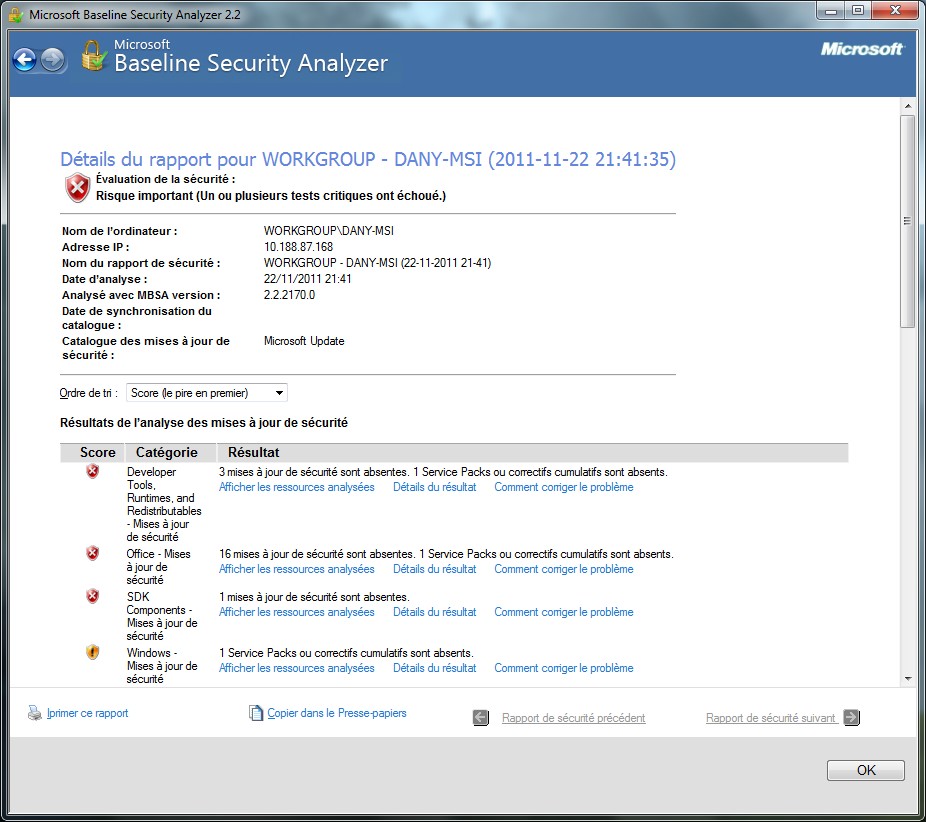Click the red shield security evaluation icon
The height and width of the screenshot is (822, 926).
pos(77,188)
